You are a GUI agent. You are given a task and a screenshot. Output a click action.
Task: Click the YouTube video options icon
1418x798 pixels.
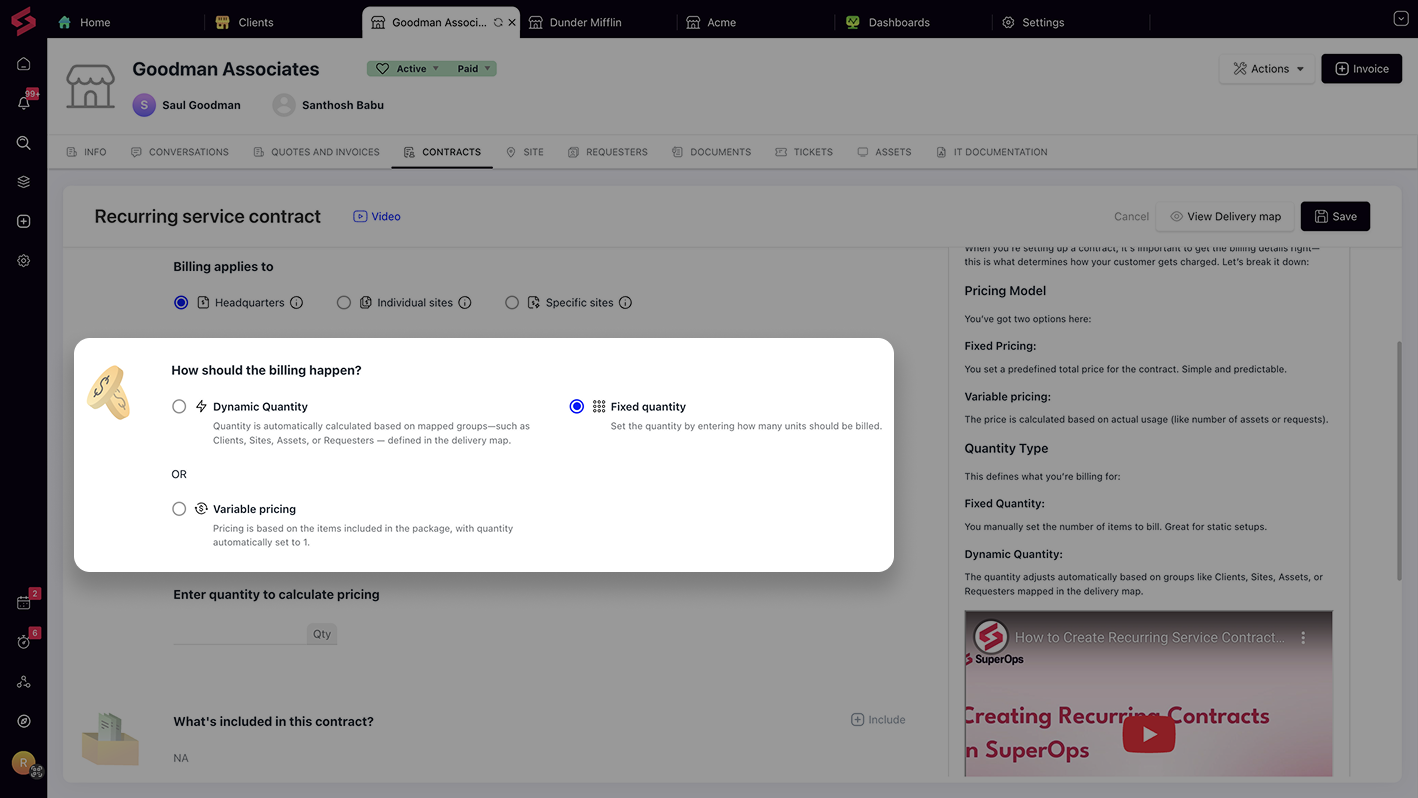pos(1303,637)
